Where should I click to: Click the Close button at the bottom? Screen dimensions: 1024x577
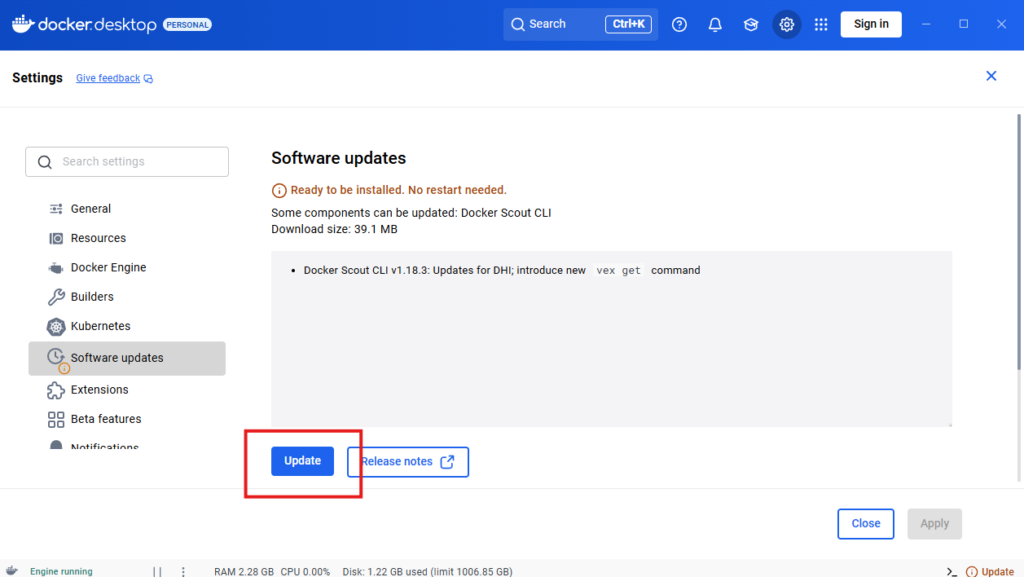pos(865,523)
